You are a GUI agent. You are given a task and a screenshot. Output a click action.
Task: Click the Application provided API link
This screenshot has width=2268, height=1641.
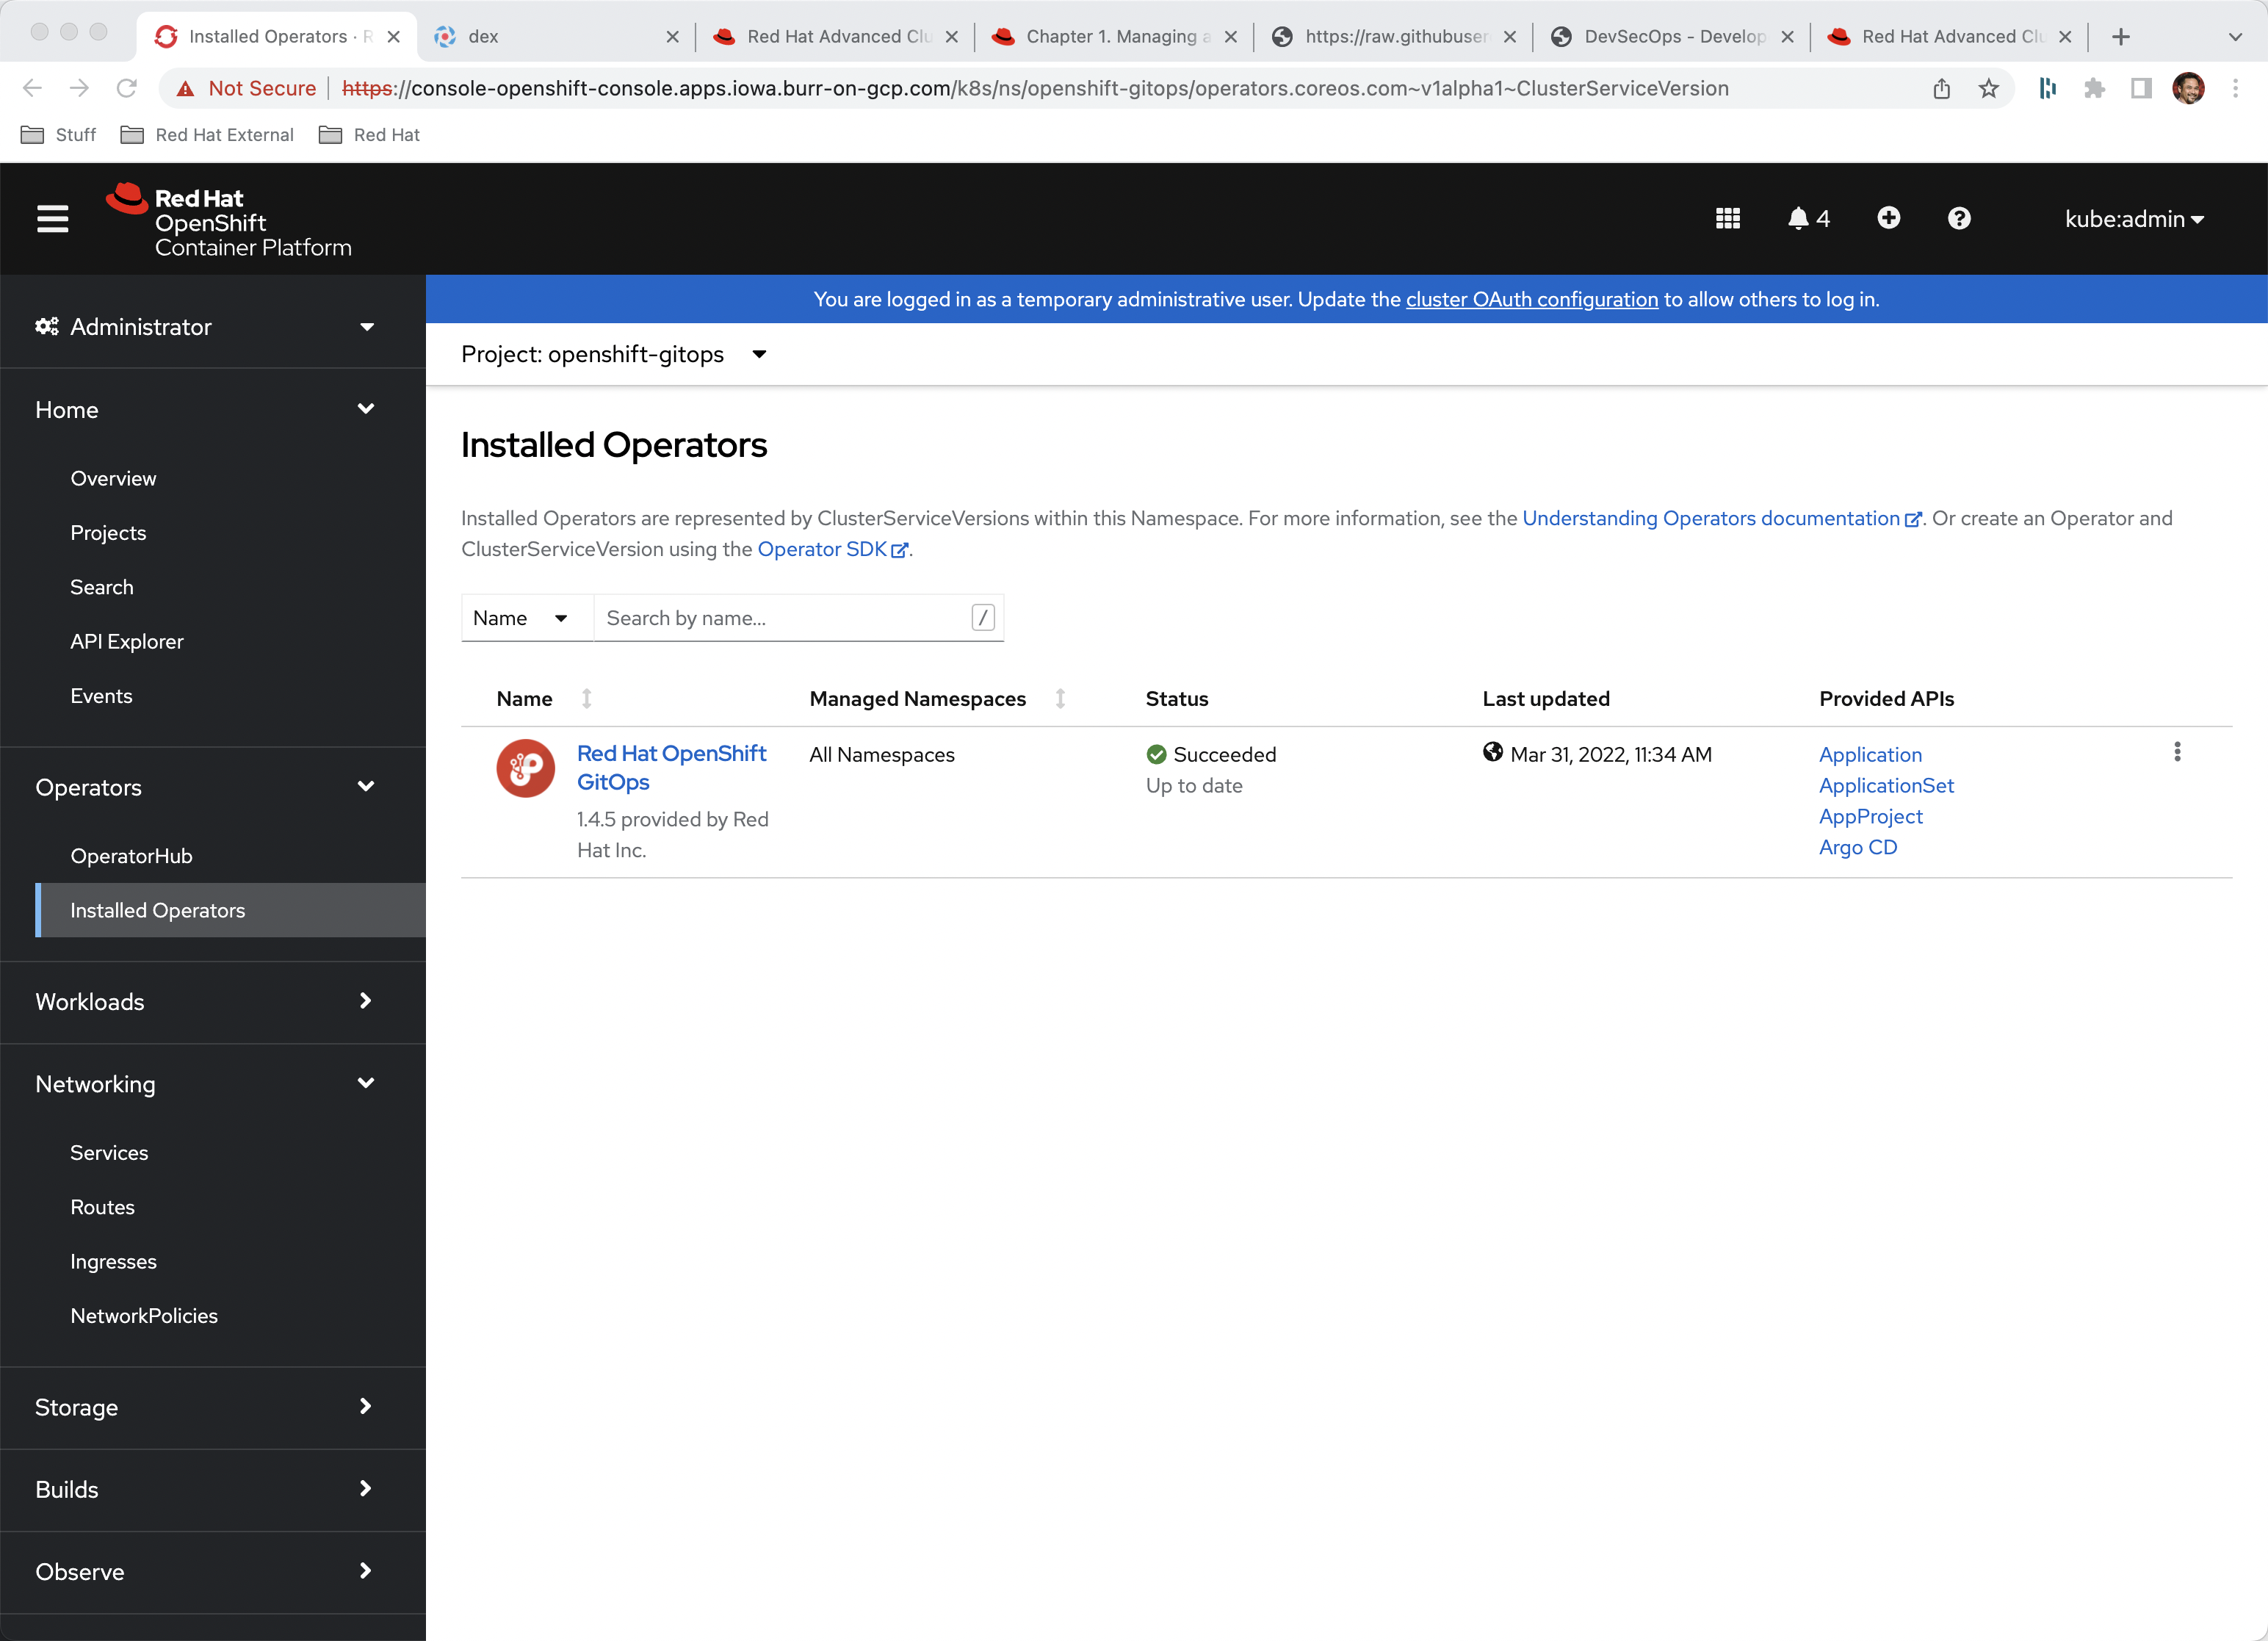pyautogui.click(x=1870, y=754)
